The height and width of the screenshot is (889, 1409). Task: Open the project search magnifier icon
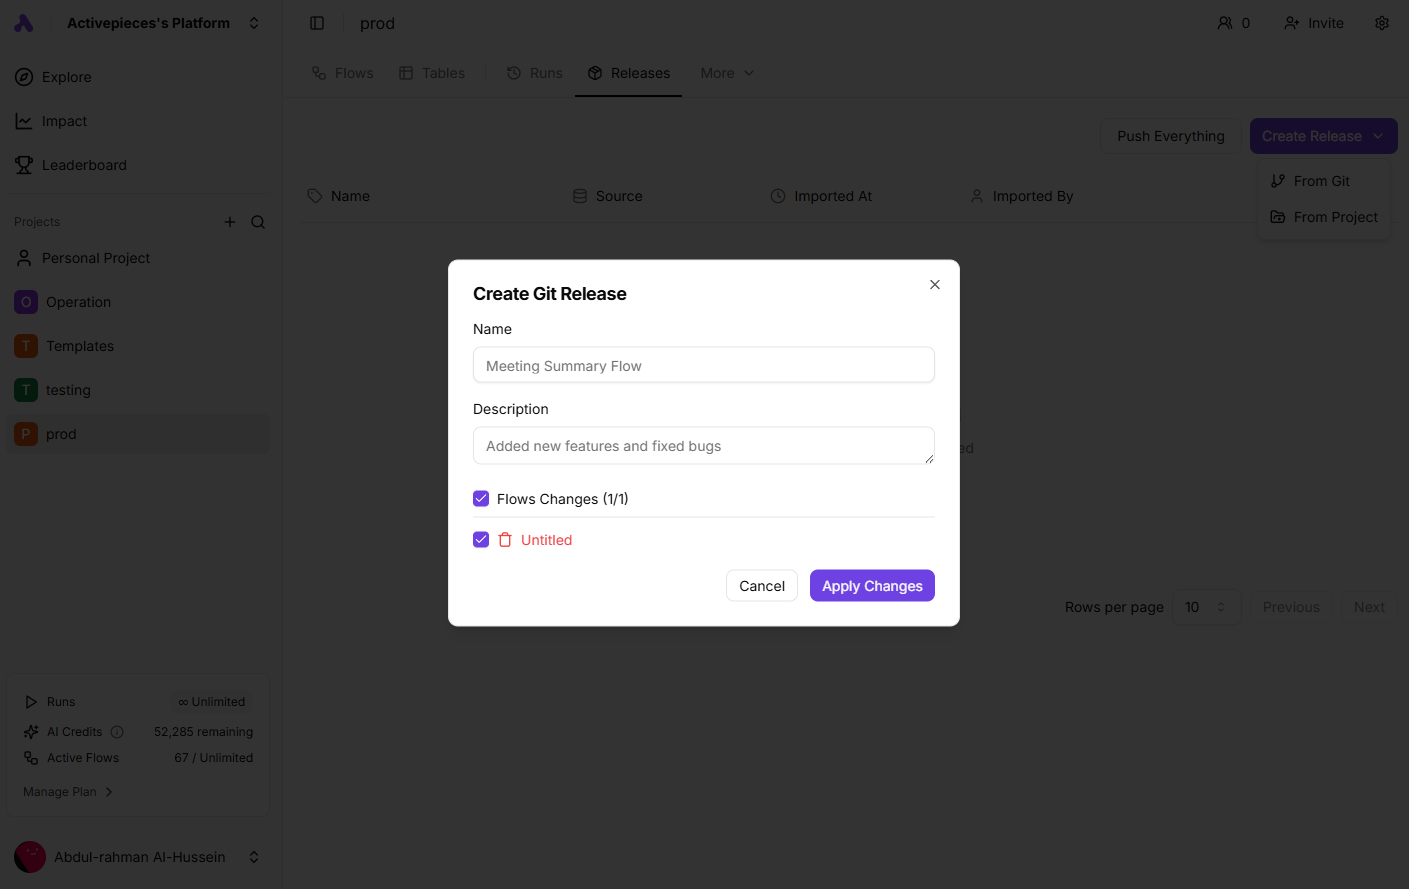pos(257,222)
